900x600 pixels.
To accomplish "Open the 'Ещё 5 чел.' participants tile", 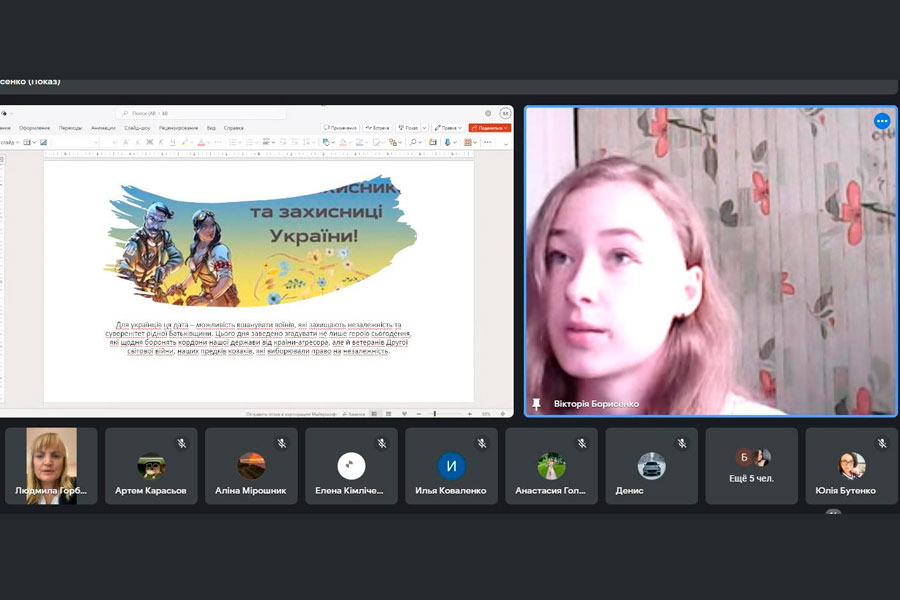I will tap(752, 466).
